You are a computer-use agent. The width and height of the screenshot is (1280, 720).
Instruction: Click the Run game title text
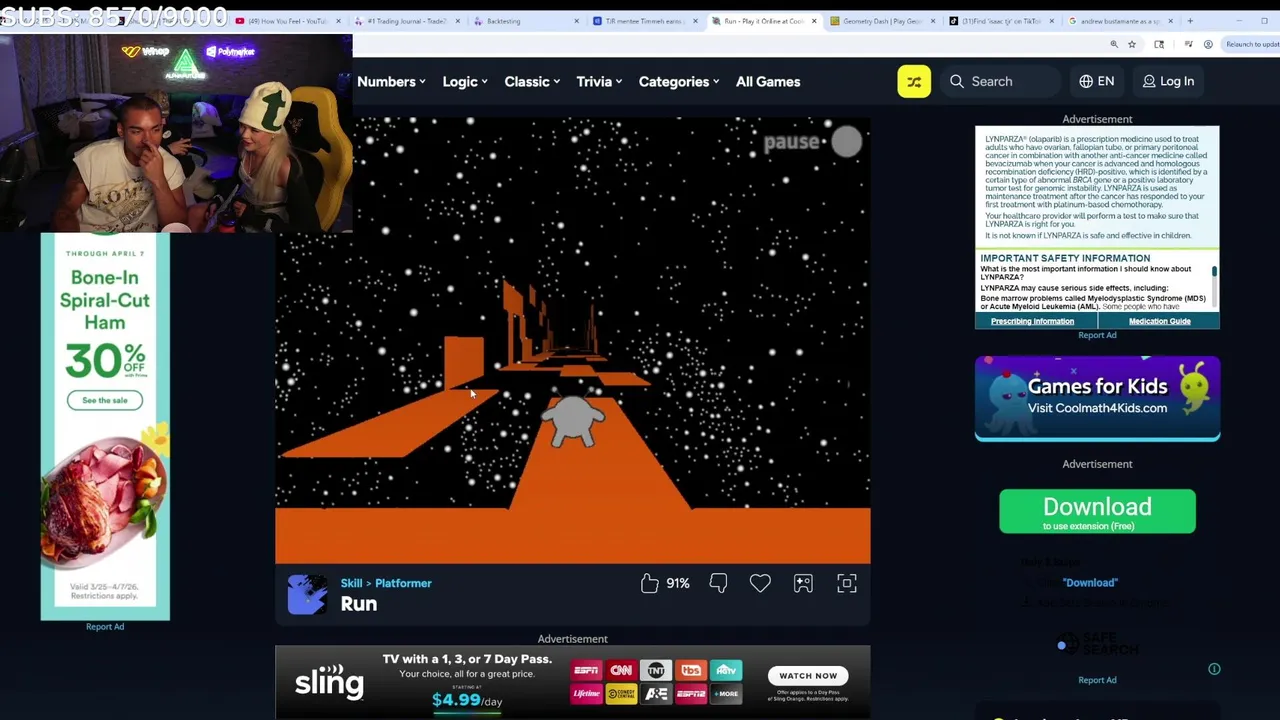[x=358, y=604]
